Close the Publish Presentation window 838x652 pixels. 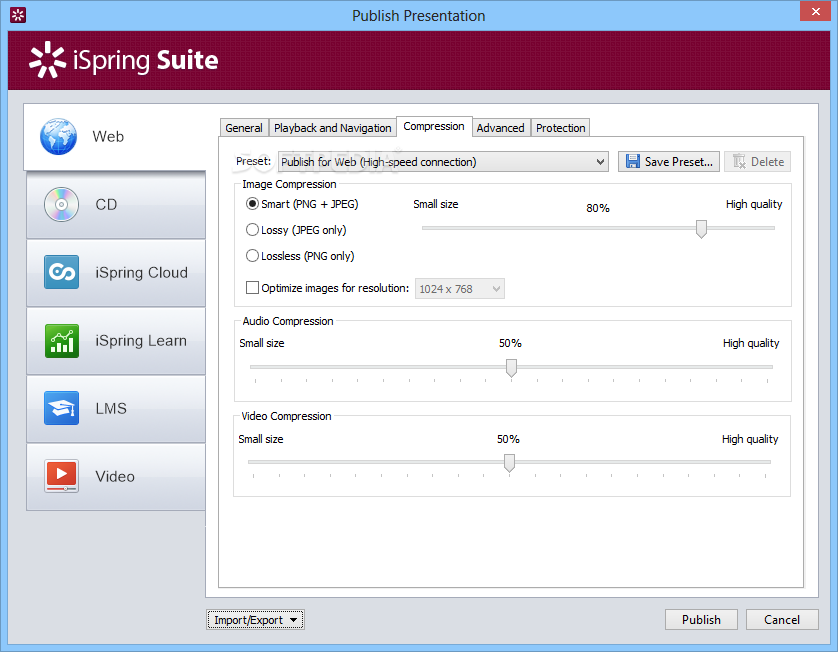816,11
